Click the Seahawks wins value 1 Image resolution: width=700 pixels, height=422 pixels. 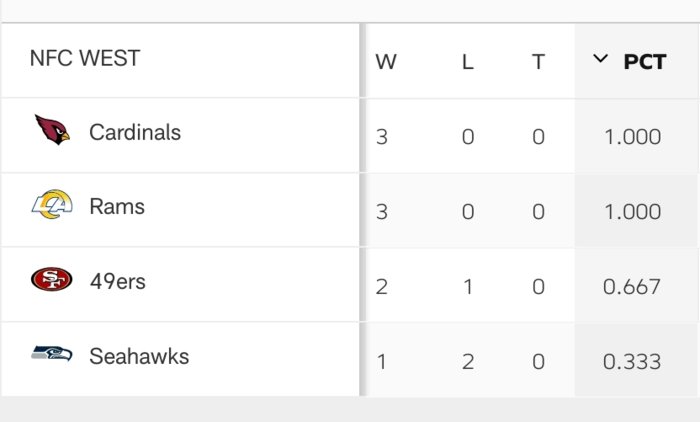382,361
